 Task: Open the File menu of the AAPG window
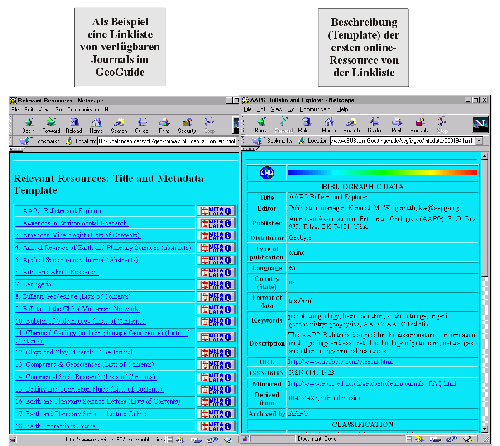(x=247, y=109)
